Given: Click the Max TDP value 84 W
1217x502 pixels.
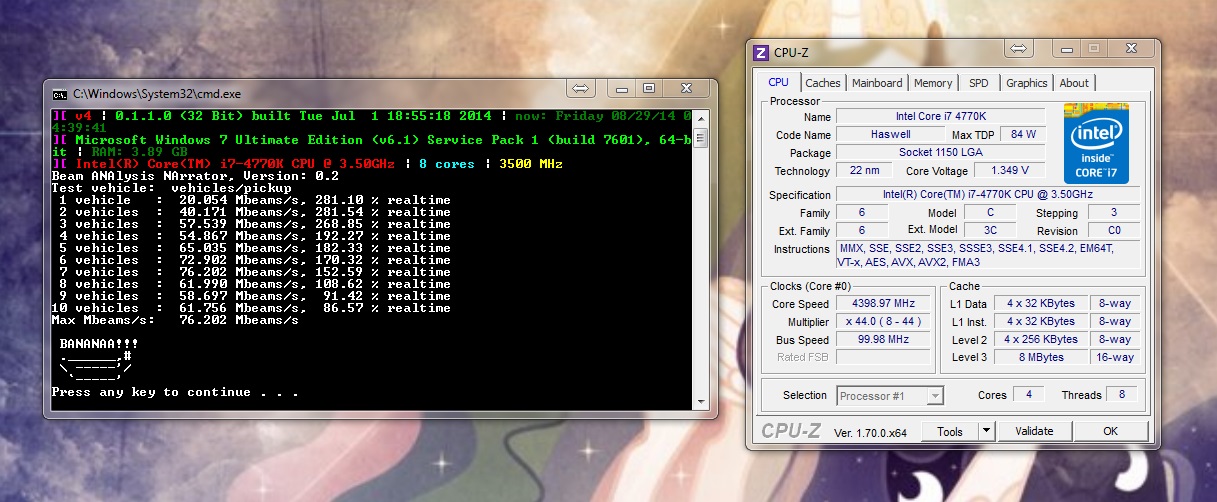Looking at the screenshot, I should (x=1023, y=135).
